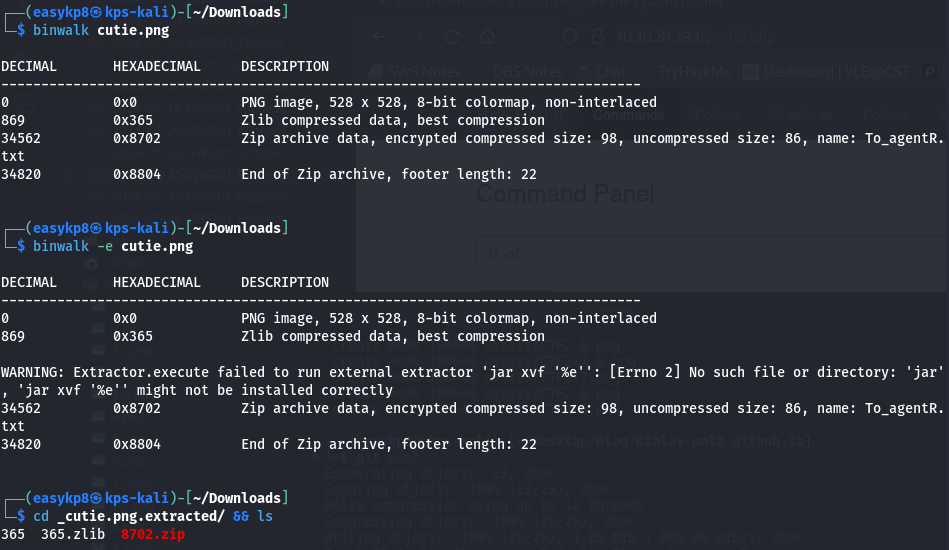Click the 'binwalk -e cutie.png' command line
949x550 pixels.
click(x=113, y=246)
